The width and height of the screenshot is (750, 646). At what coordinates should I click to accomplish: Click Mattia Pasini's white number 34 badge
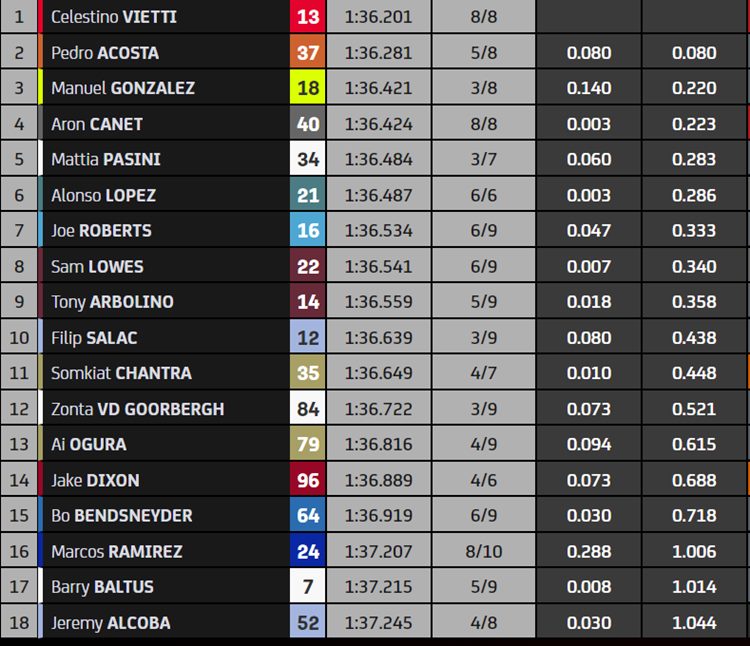(x=308, y=159)
